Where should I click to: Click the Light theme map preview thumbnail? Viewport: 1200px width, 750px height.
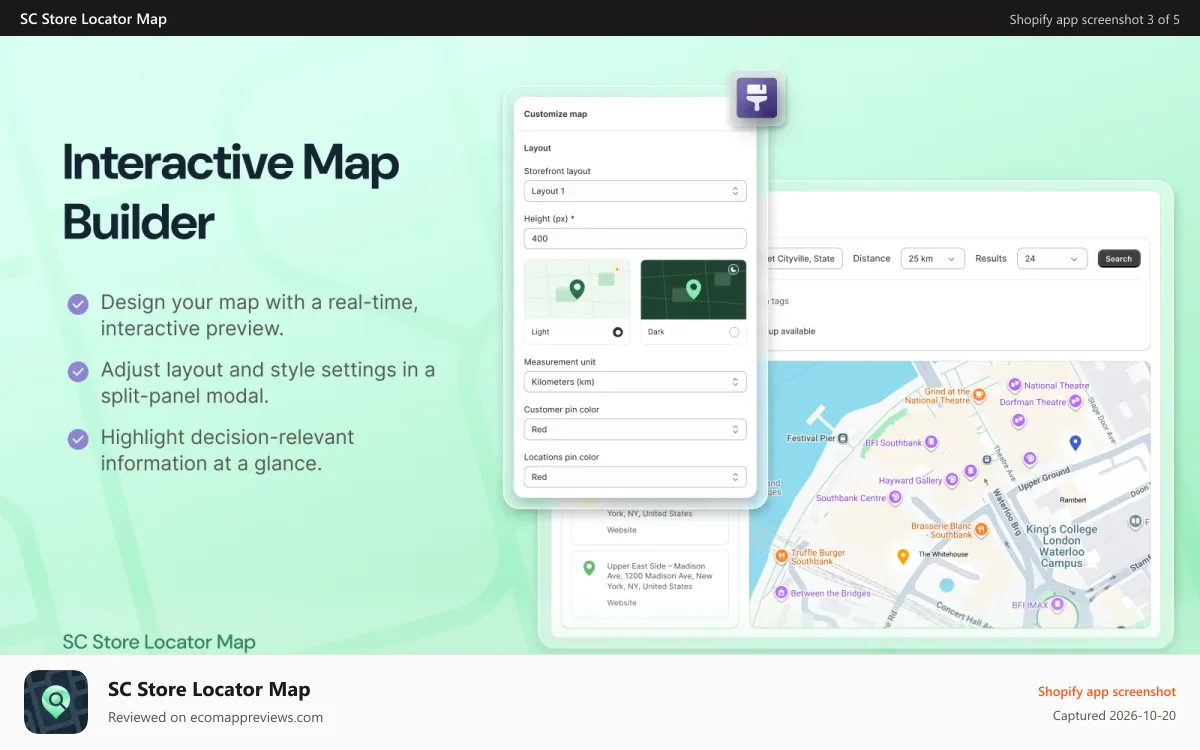[577, 290]
